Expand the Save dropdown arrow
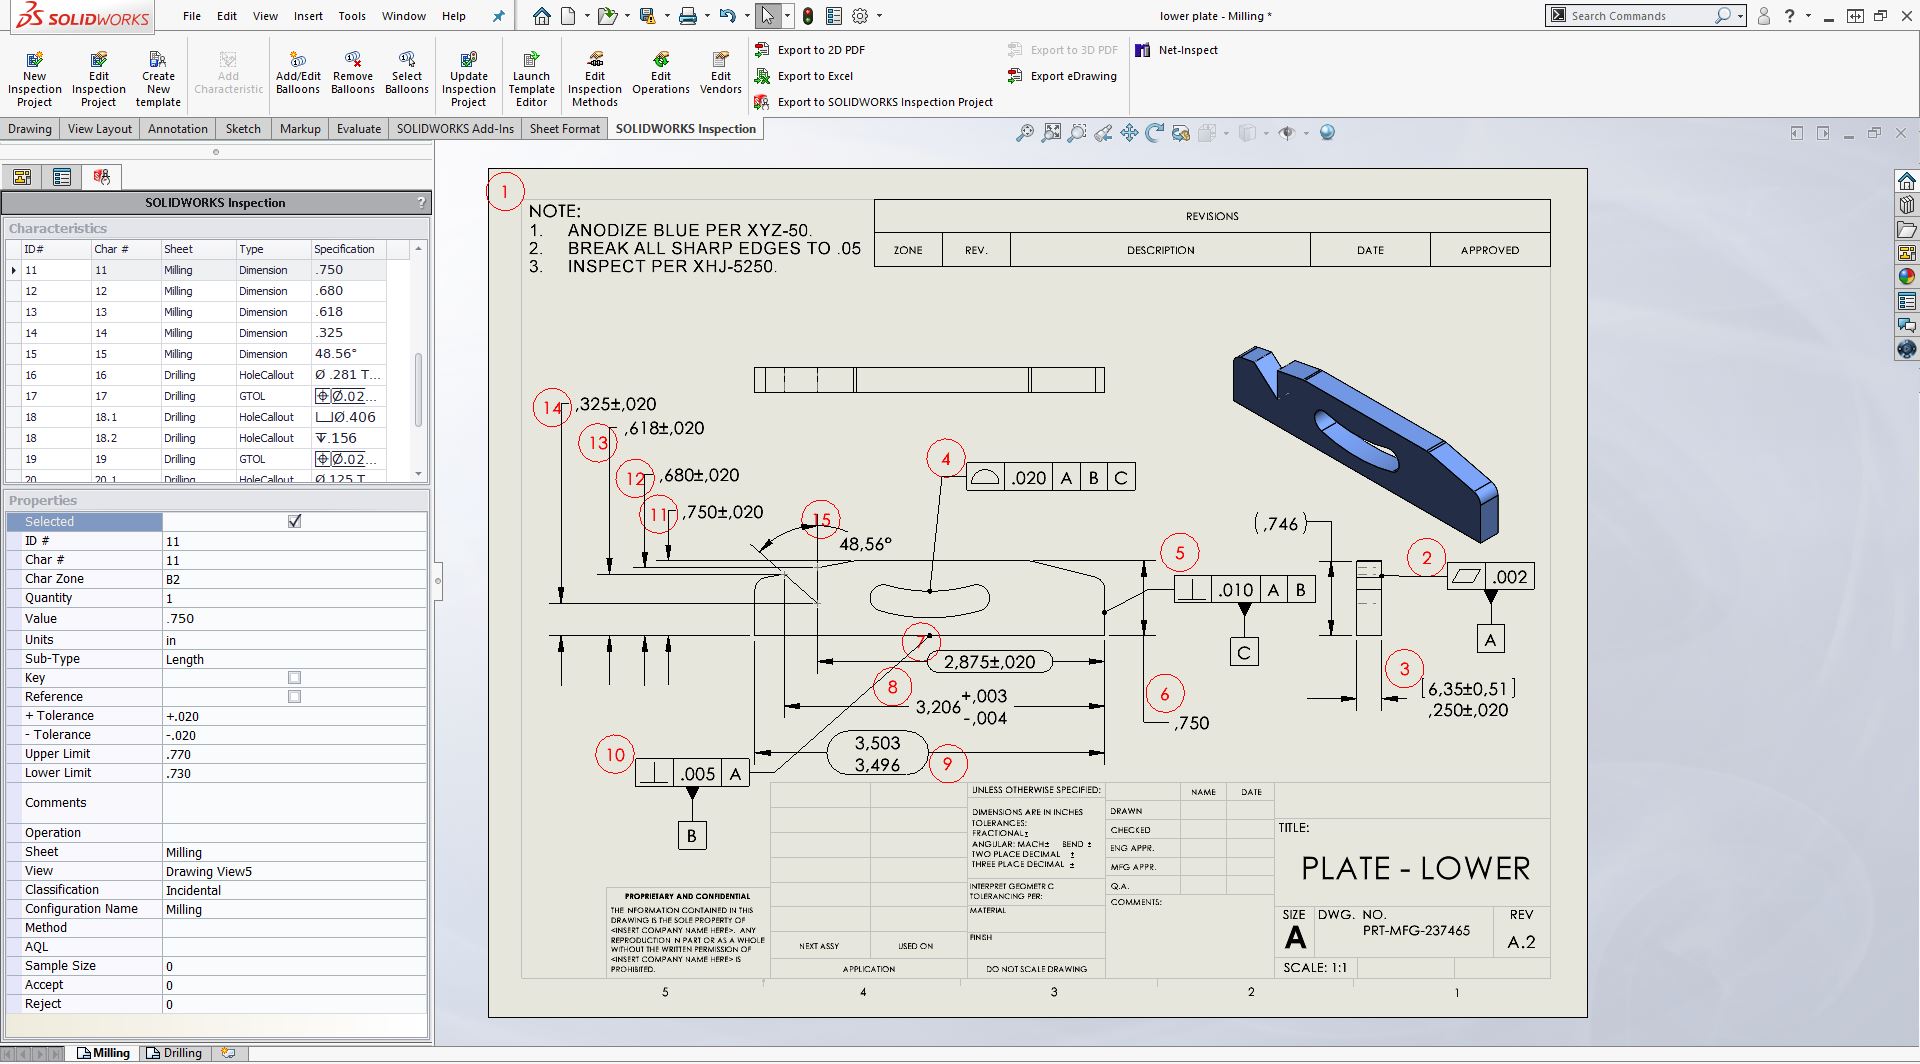1920x1064 pixels. [665, 16]
